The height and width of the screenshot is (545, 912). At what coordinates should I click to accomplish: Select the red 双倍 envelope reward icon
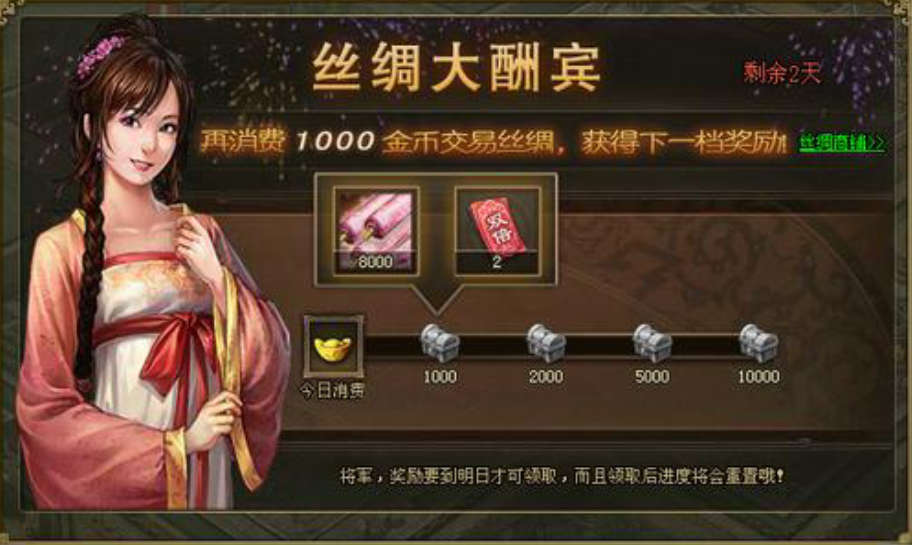click(x=497, y=231)
